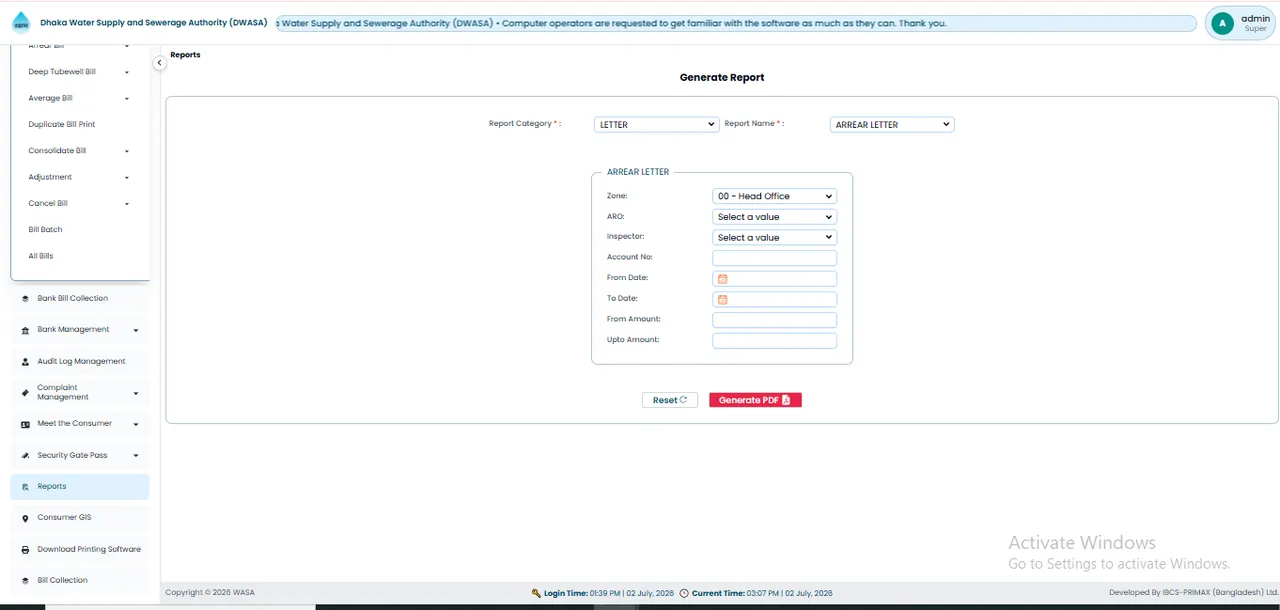Open the All Bills menu item
The height and width of the screenshot is (610, 1280).
tap(41, 256)
